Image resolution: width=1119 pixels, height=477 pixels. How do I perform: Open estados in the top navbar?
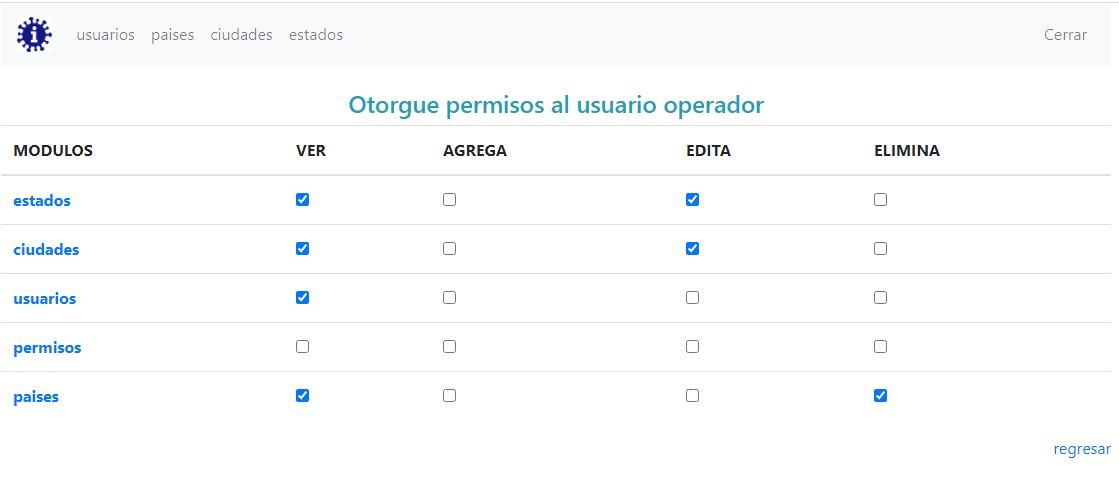point(315,35)
